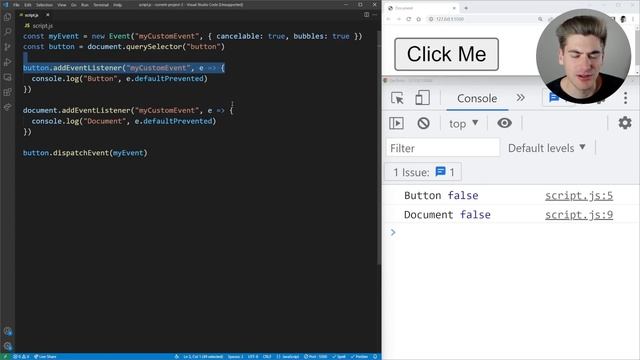Click the console Filter field

(x=443, y=148)
